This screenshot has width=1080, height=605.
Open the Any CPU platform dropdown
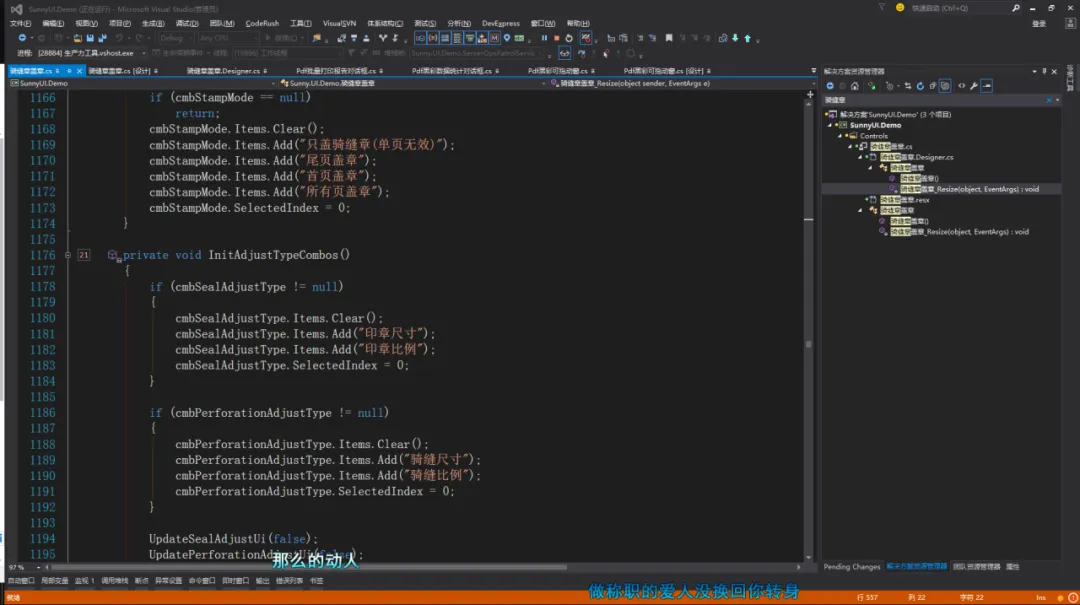click(x=227, y=38)
